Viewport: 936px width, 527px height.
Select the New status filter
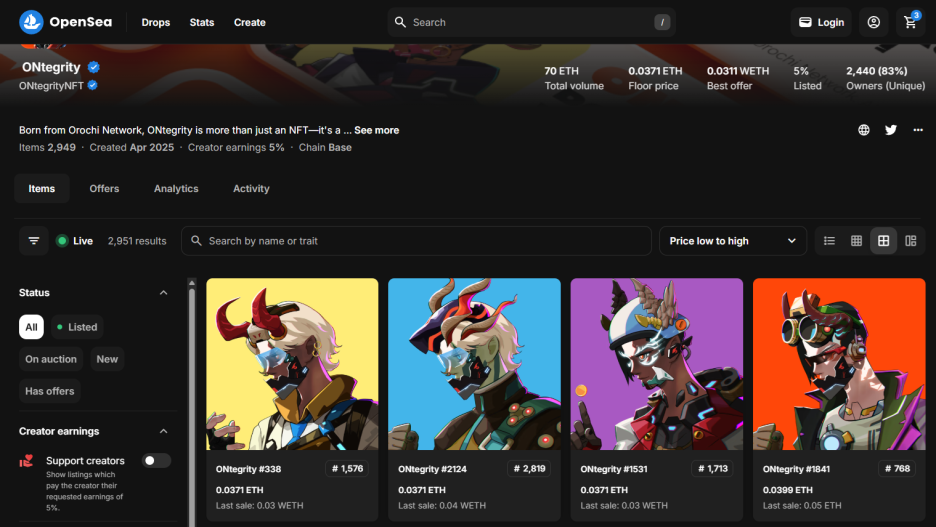[x=107, y=359]
